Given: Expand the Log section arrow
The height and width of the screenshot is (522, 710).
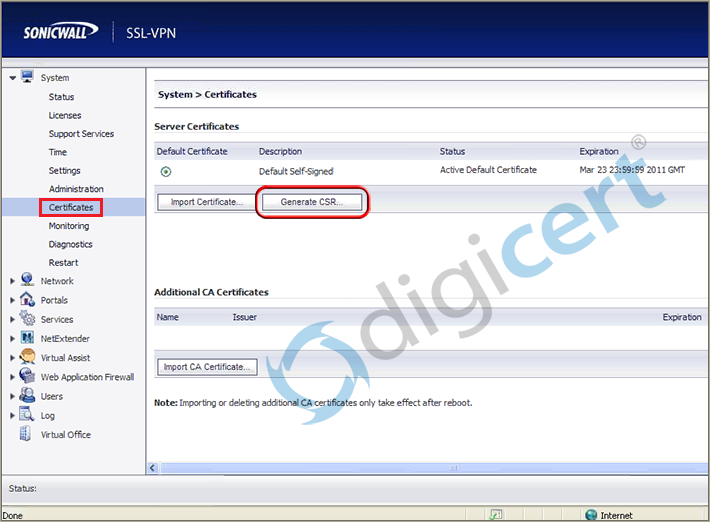Looking at the screenshot, I should click(12, 415).
